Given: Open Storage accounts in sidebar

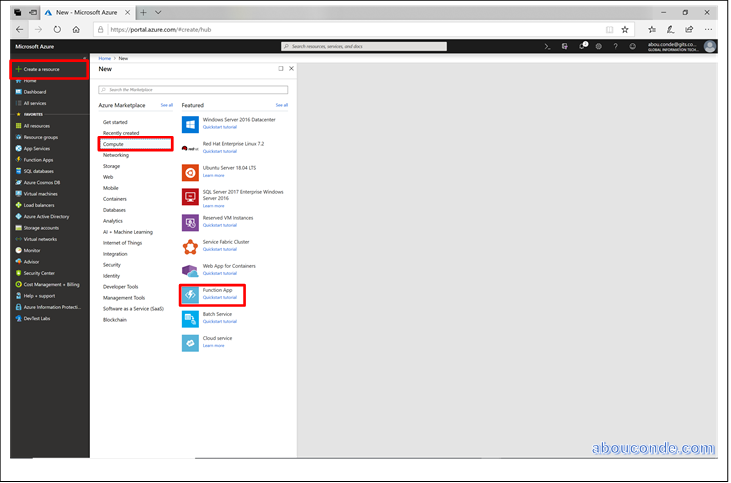Looking at the screenshot, I should [41, 228].
